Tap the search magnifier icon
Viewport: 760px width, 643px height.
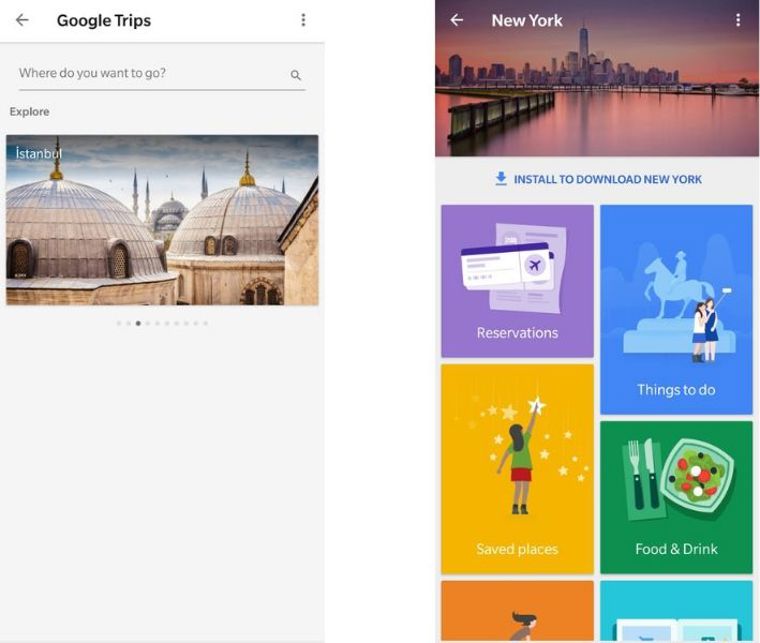[296, 75]
